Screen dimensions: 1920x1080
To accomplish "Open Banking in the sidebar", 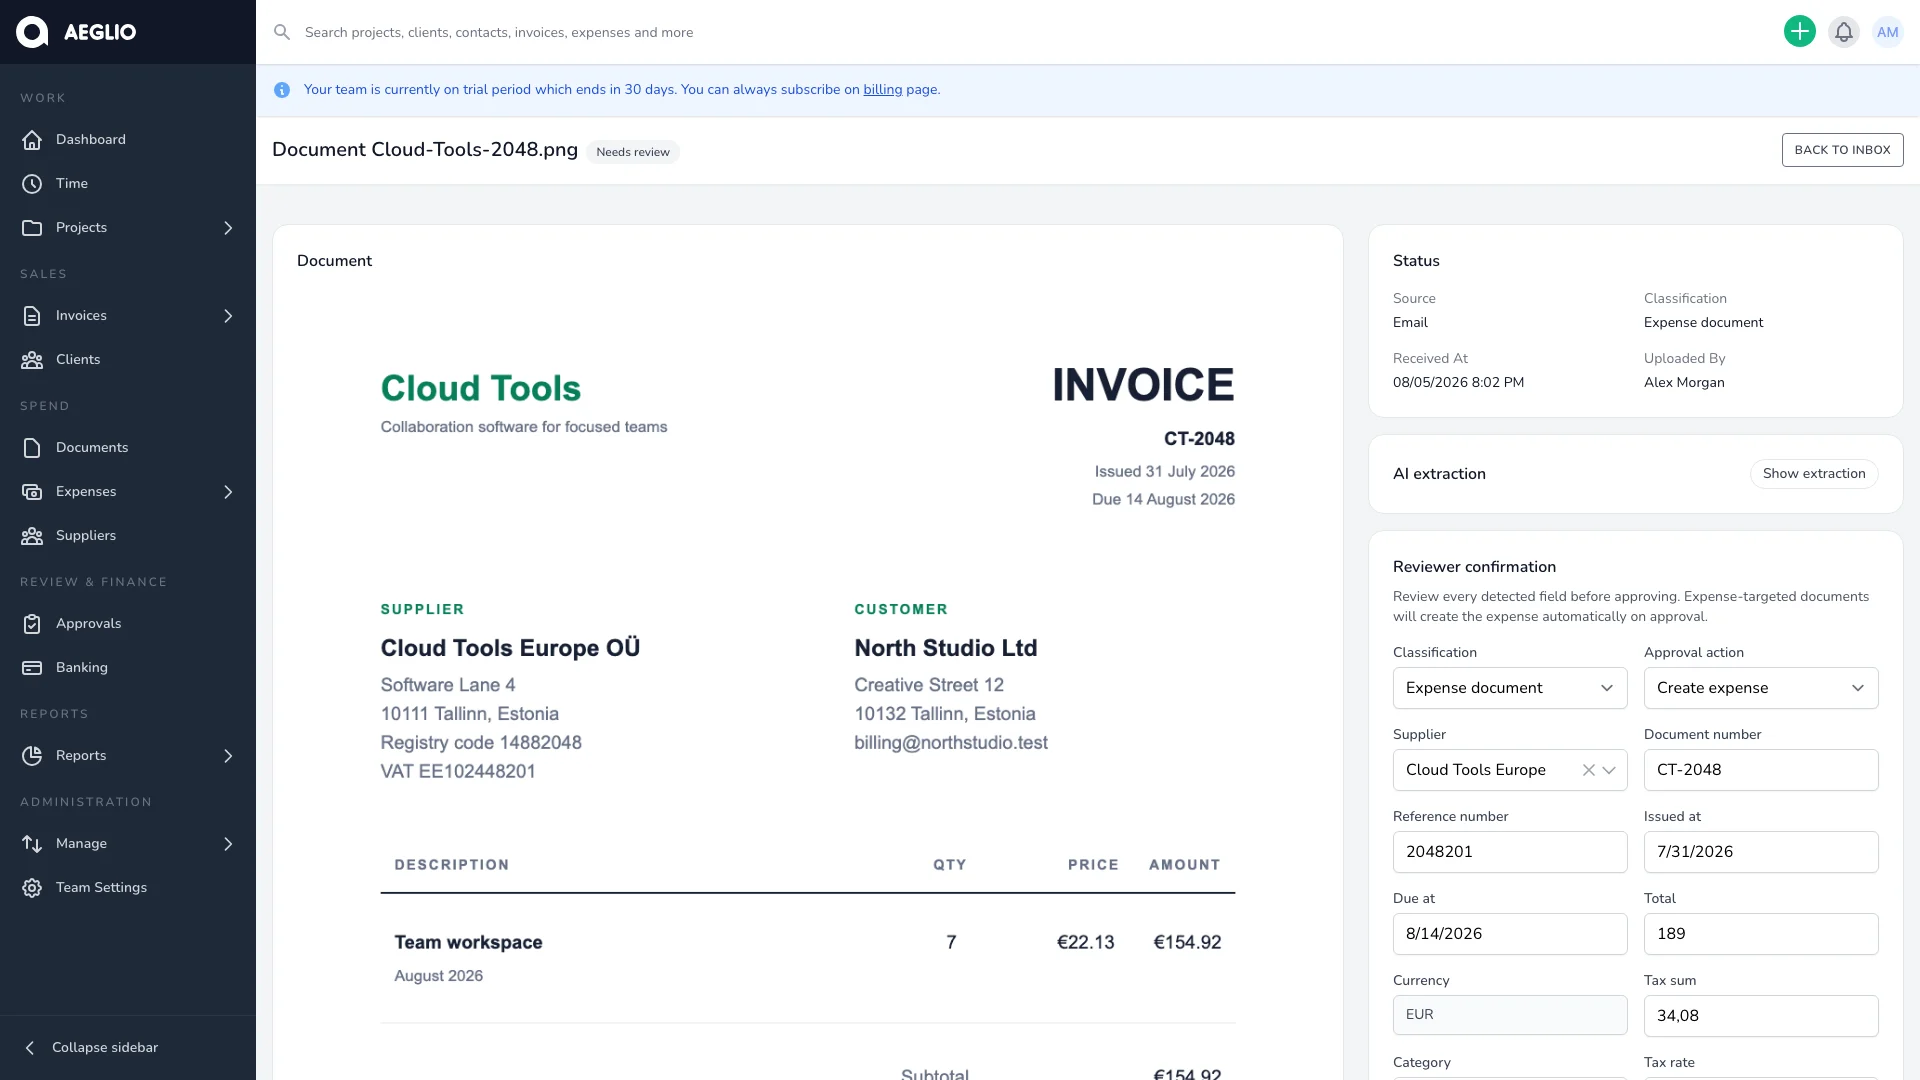I will 128,668.
